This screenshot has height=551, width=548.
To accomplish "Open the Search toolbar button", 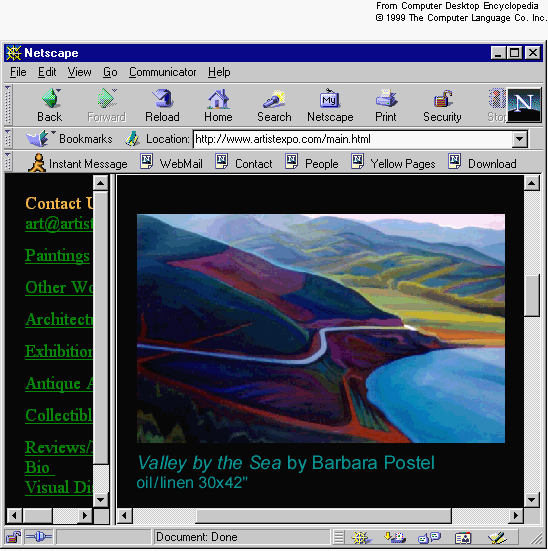I will pyautogui.click(x=274, y=105).
